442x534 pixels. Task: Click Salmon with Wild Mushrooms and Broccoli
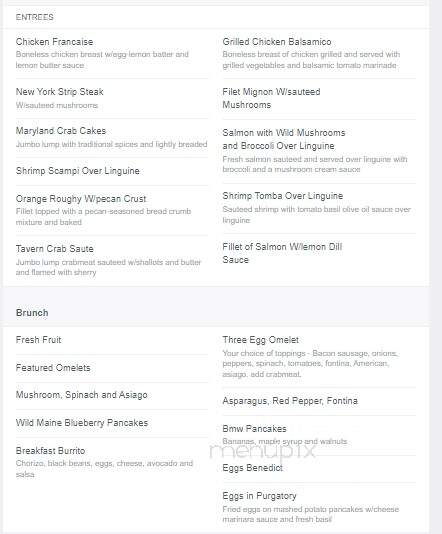click(284, 139)
